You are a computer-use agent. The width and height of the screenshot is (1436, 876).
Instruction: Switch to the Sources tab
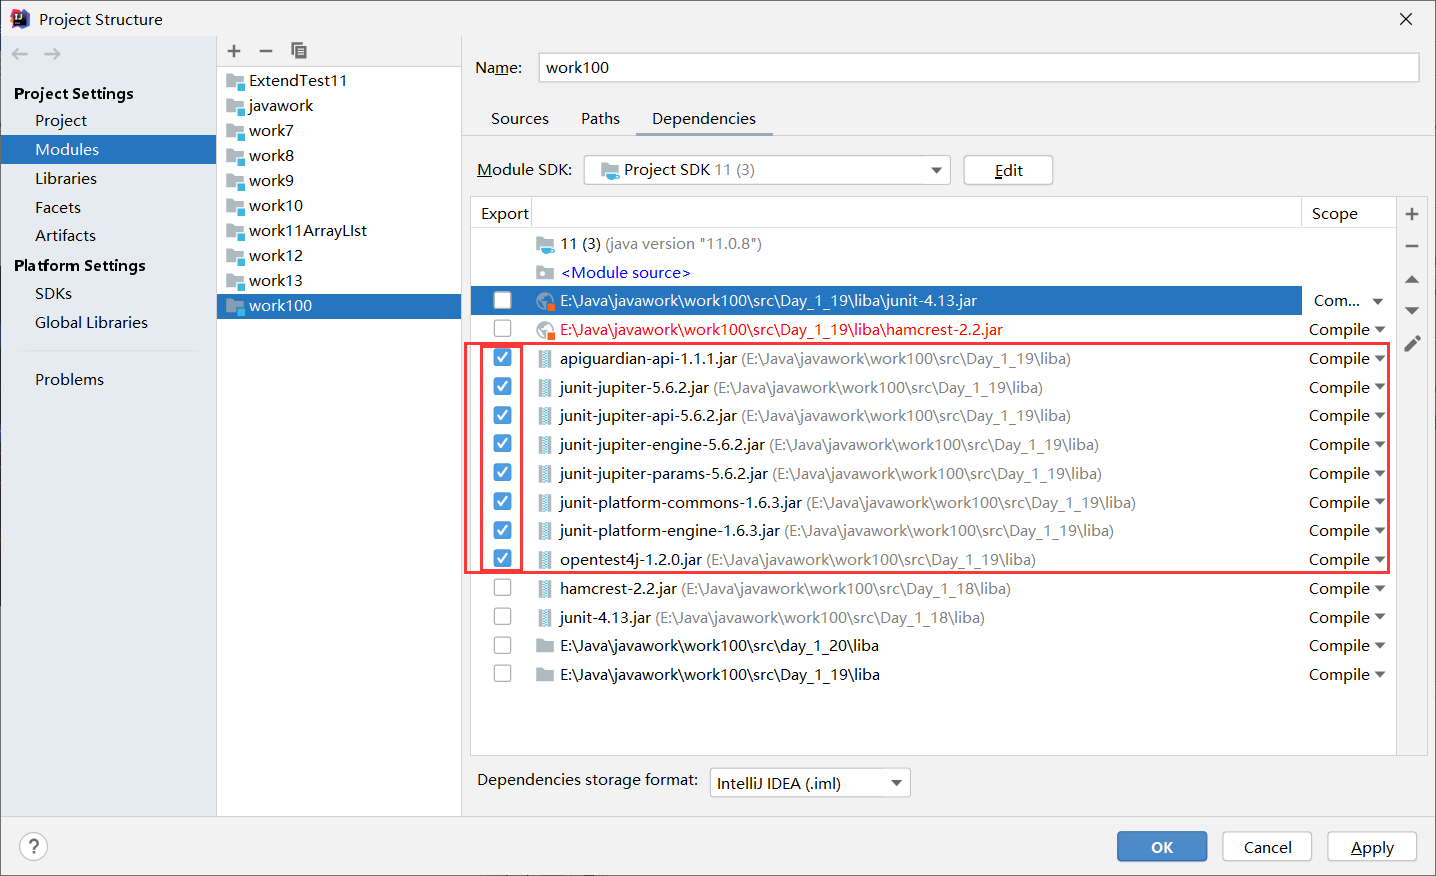click(520, 119)
